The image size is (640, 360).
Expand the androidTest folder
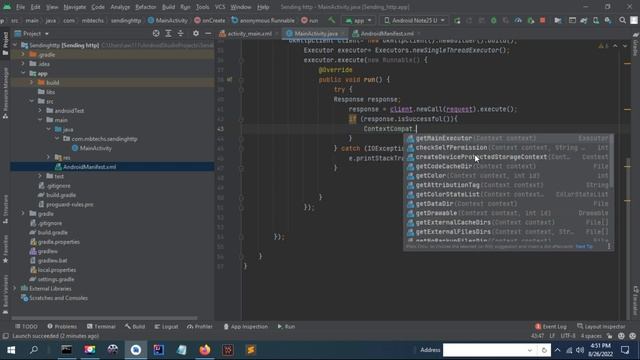[40, 111]
